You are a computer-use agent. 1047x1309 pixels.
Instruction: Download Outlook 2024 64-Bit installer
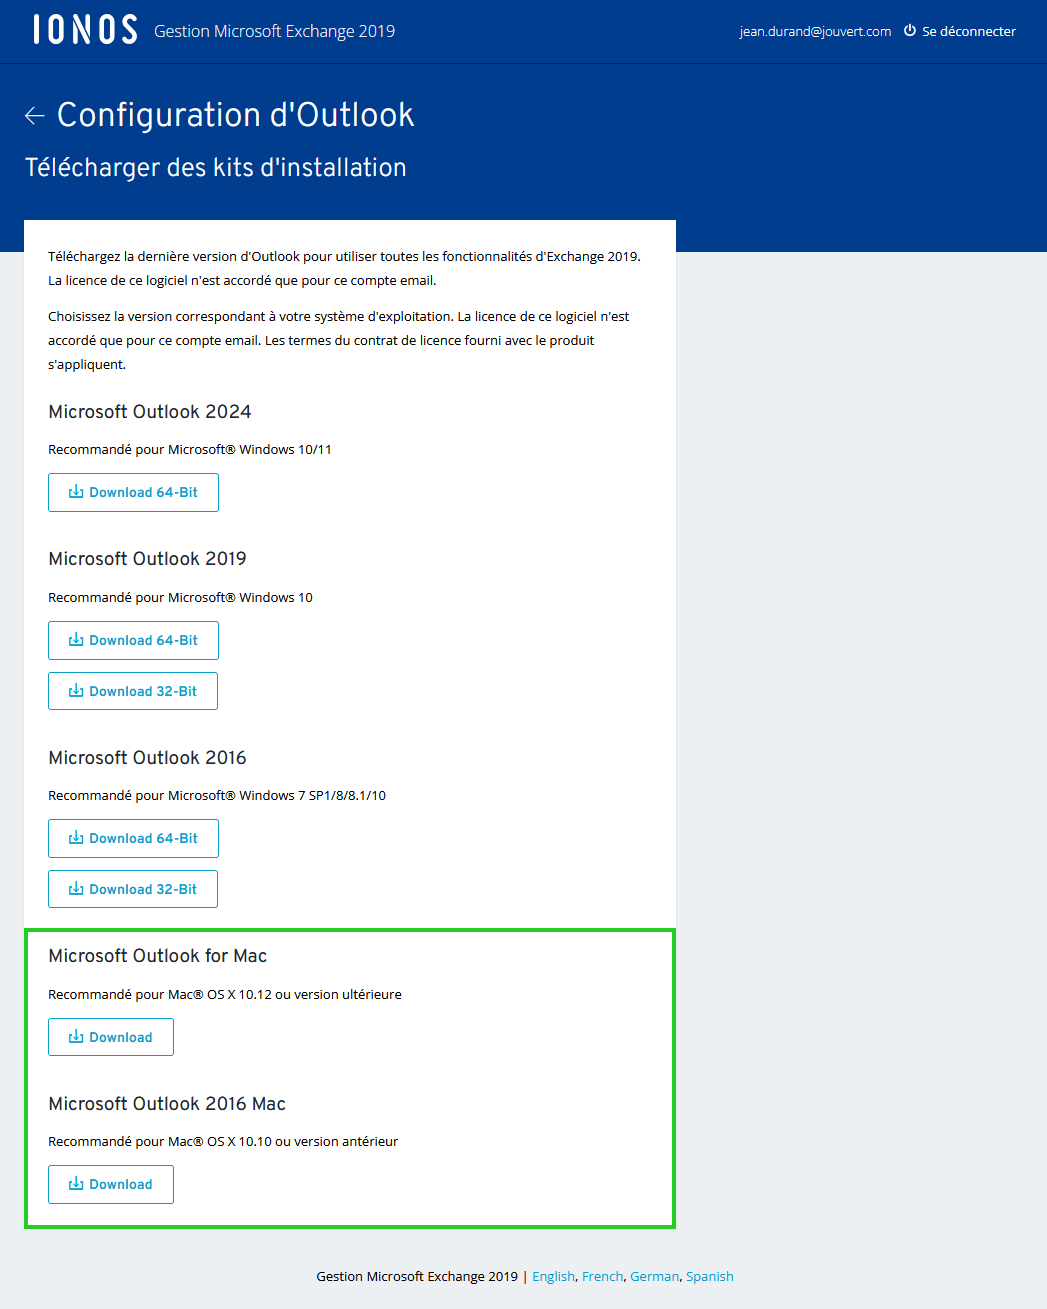[133, 492]
